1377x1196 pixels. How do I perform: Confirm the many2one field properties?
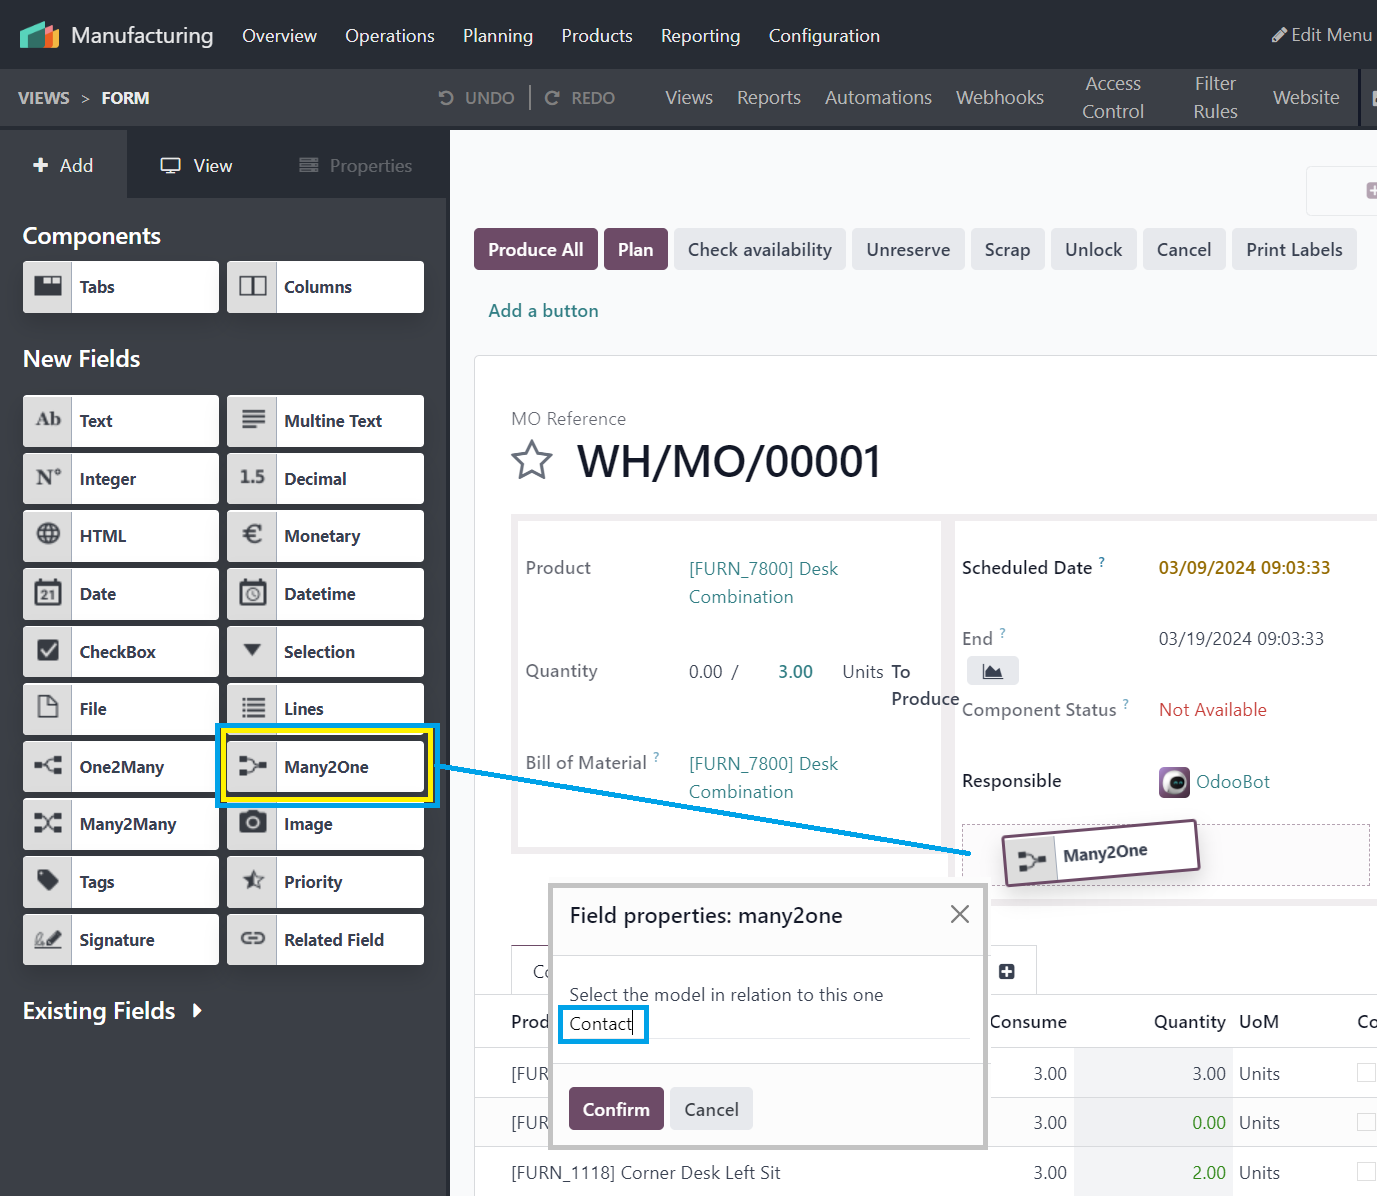pos(616,1109)
